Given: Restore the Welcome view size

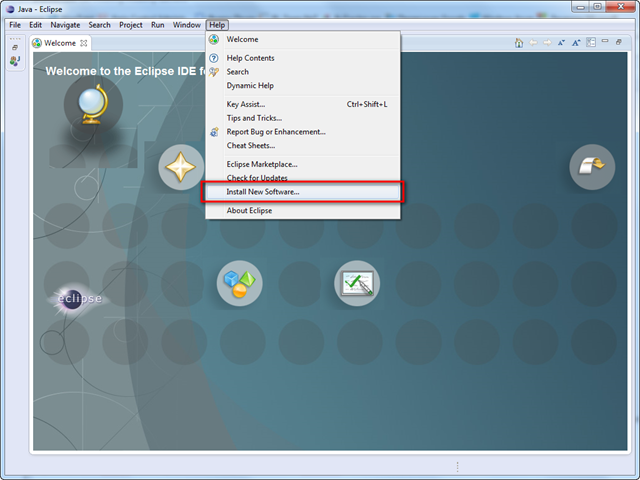Looking at the screenshot, I should click(619, 42).
